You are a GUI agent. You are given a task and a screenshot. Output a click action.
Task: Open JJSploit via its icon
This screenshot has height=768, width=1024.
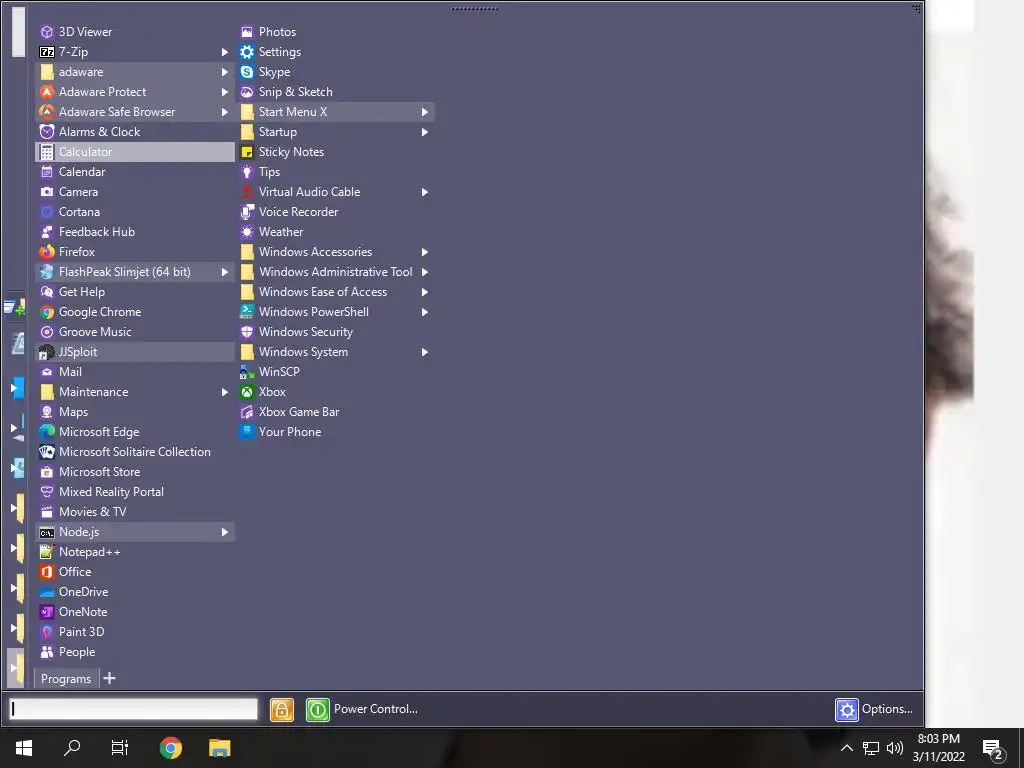[46, 352]
